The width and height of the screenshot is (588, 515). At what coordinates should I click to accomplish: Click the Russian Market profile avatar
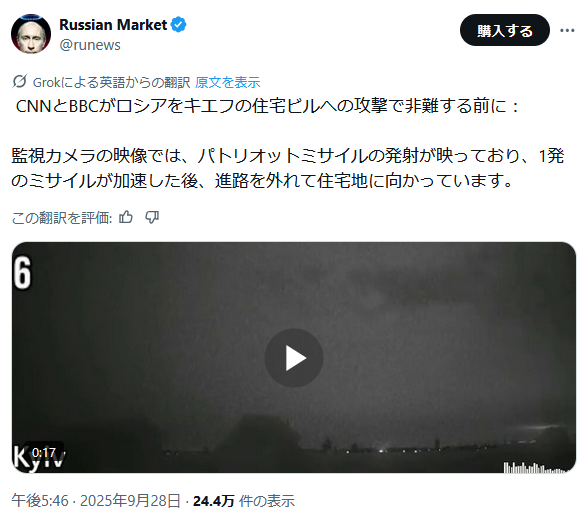(31, 34)
